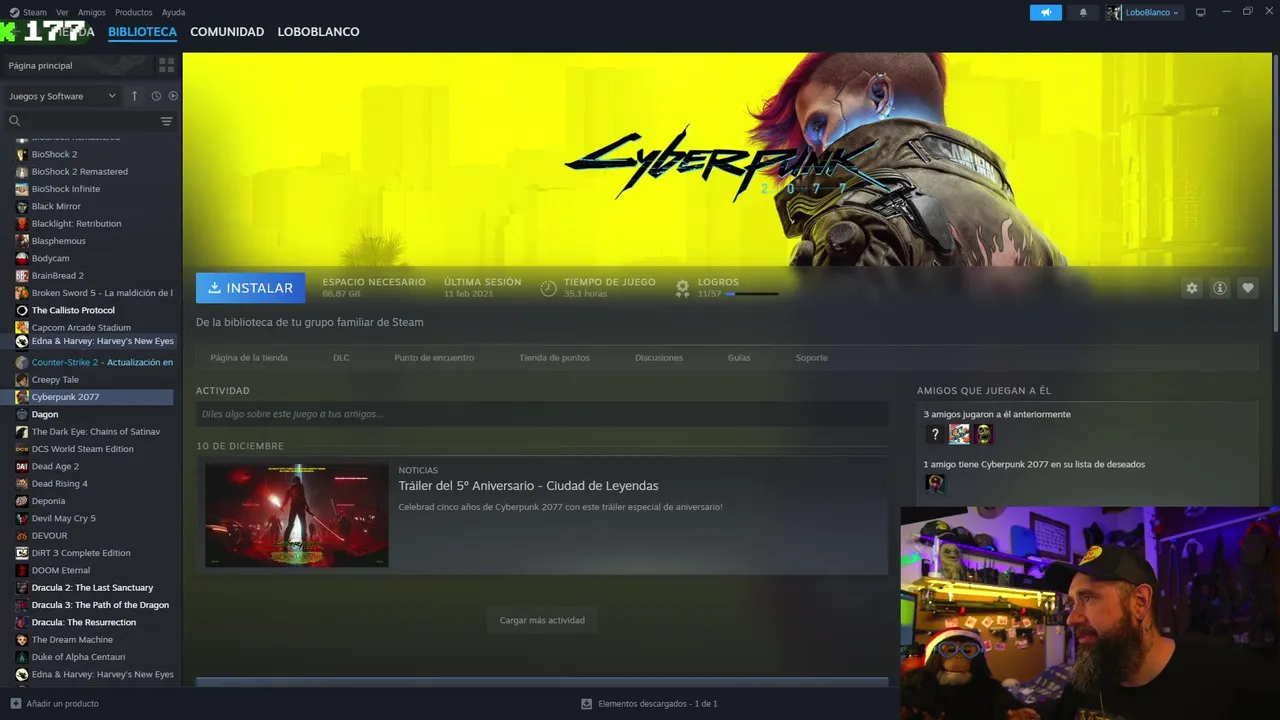Toggle the recent activity clock filter
Viewport: 1280px width, 720px height.
pos(156,96)
